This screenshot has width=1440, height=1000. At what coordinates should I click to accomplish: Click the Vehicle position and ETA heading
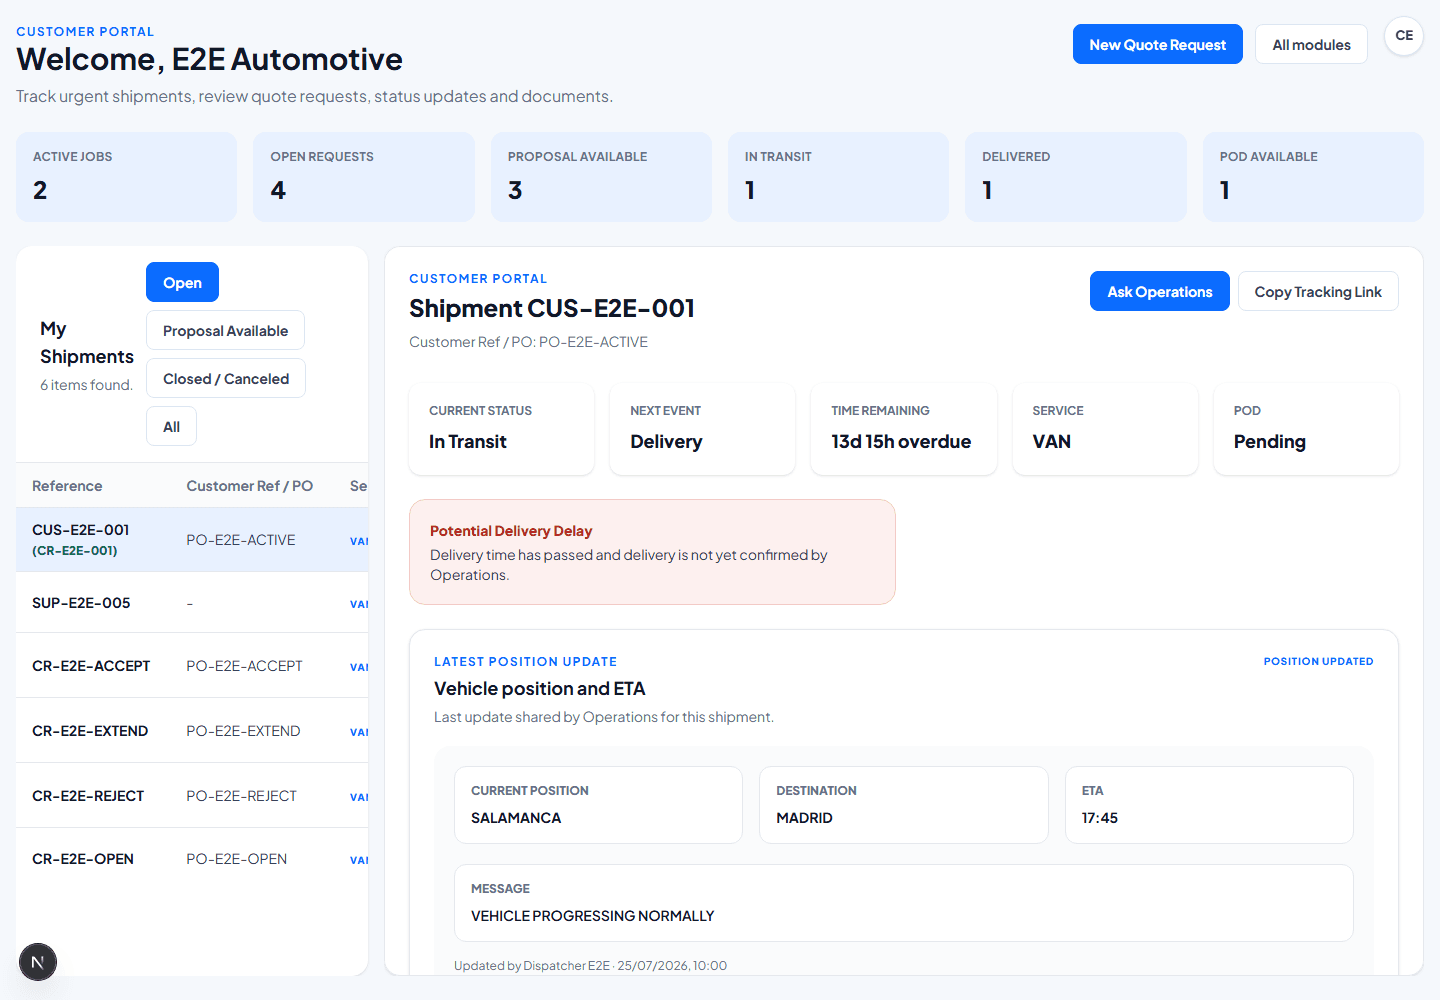click(540, 689)
